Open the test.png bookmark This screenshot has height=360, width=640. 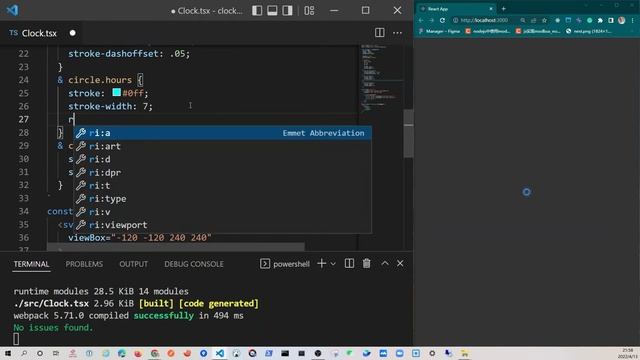(x=589, y=31)
